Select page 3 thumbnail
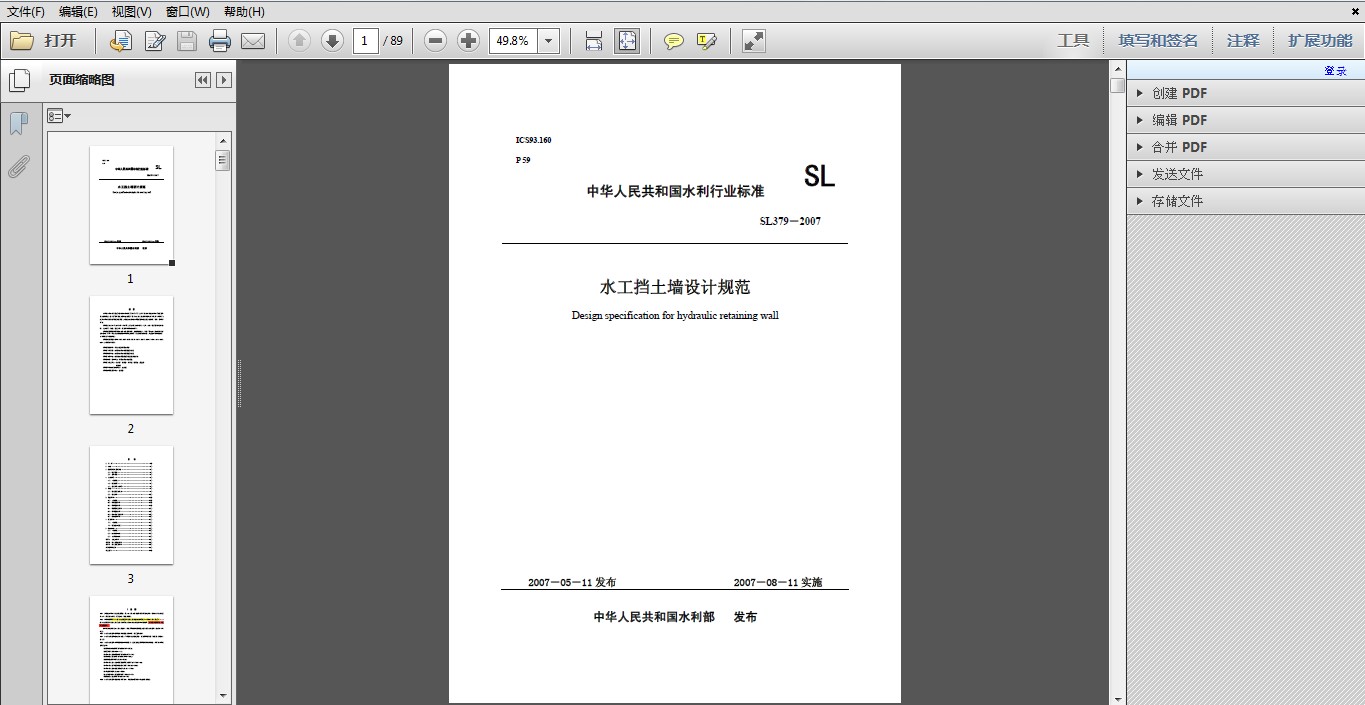The height and width of the screenshot is (705, 1365). coord(131,505)
